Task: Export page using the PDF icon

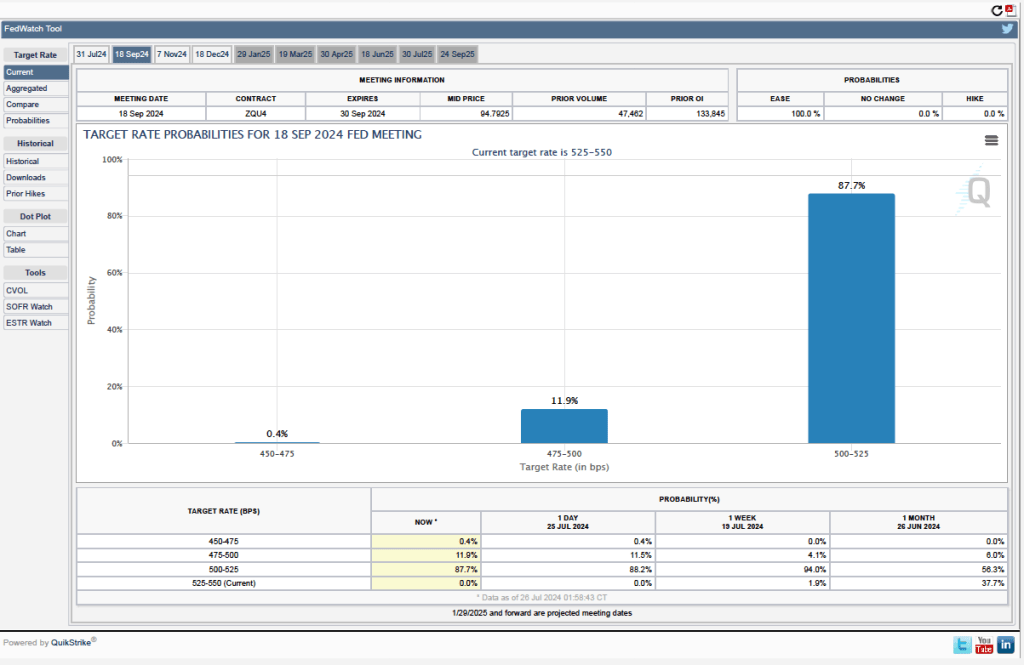Action: pos(1010,9)
